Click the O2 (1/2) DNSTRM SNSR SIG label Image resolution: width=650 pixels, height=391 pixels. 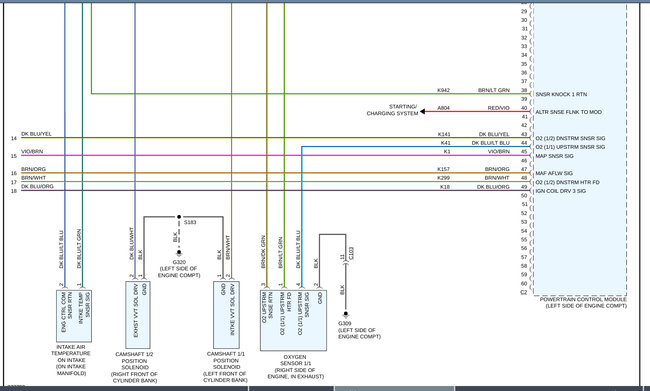click(570, 138)
